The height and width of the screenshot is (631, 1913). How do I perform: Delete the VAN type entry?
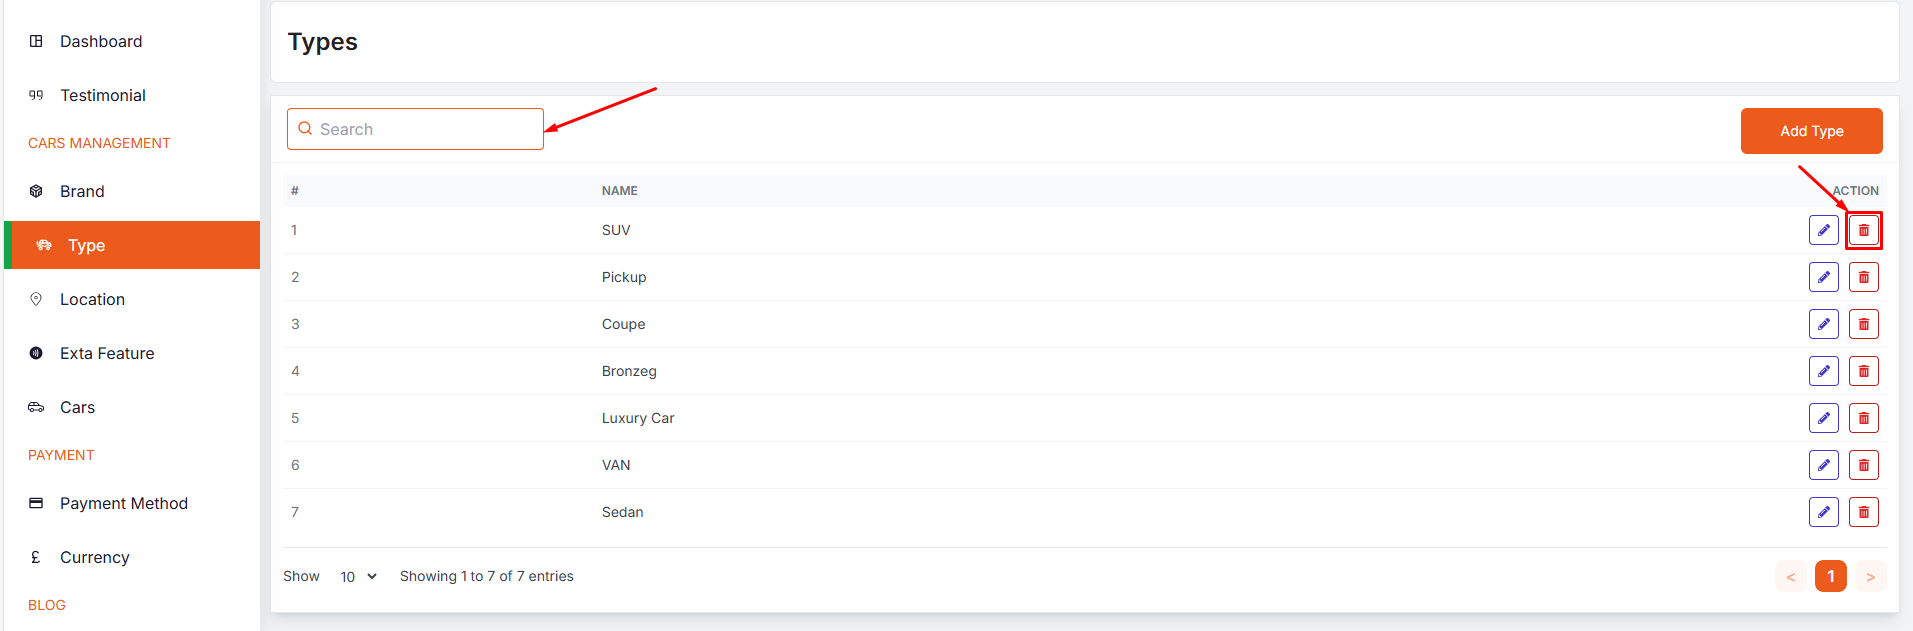coord(1863,465)
